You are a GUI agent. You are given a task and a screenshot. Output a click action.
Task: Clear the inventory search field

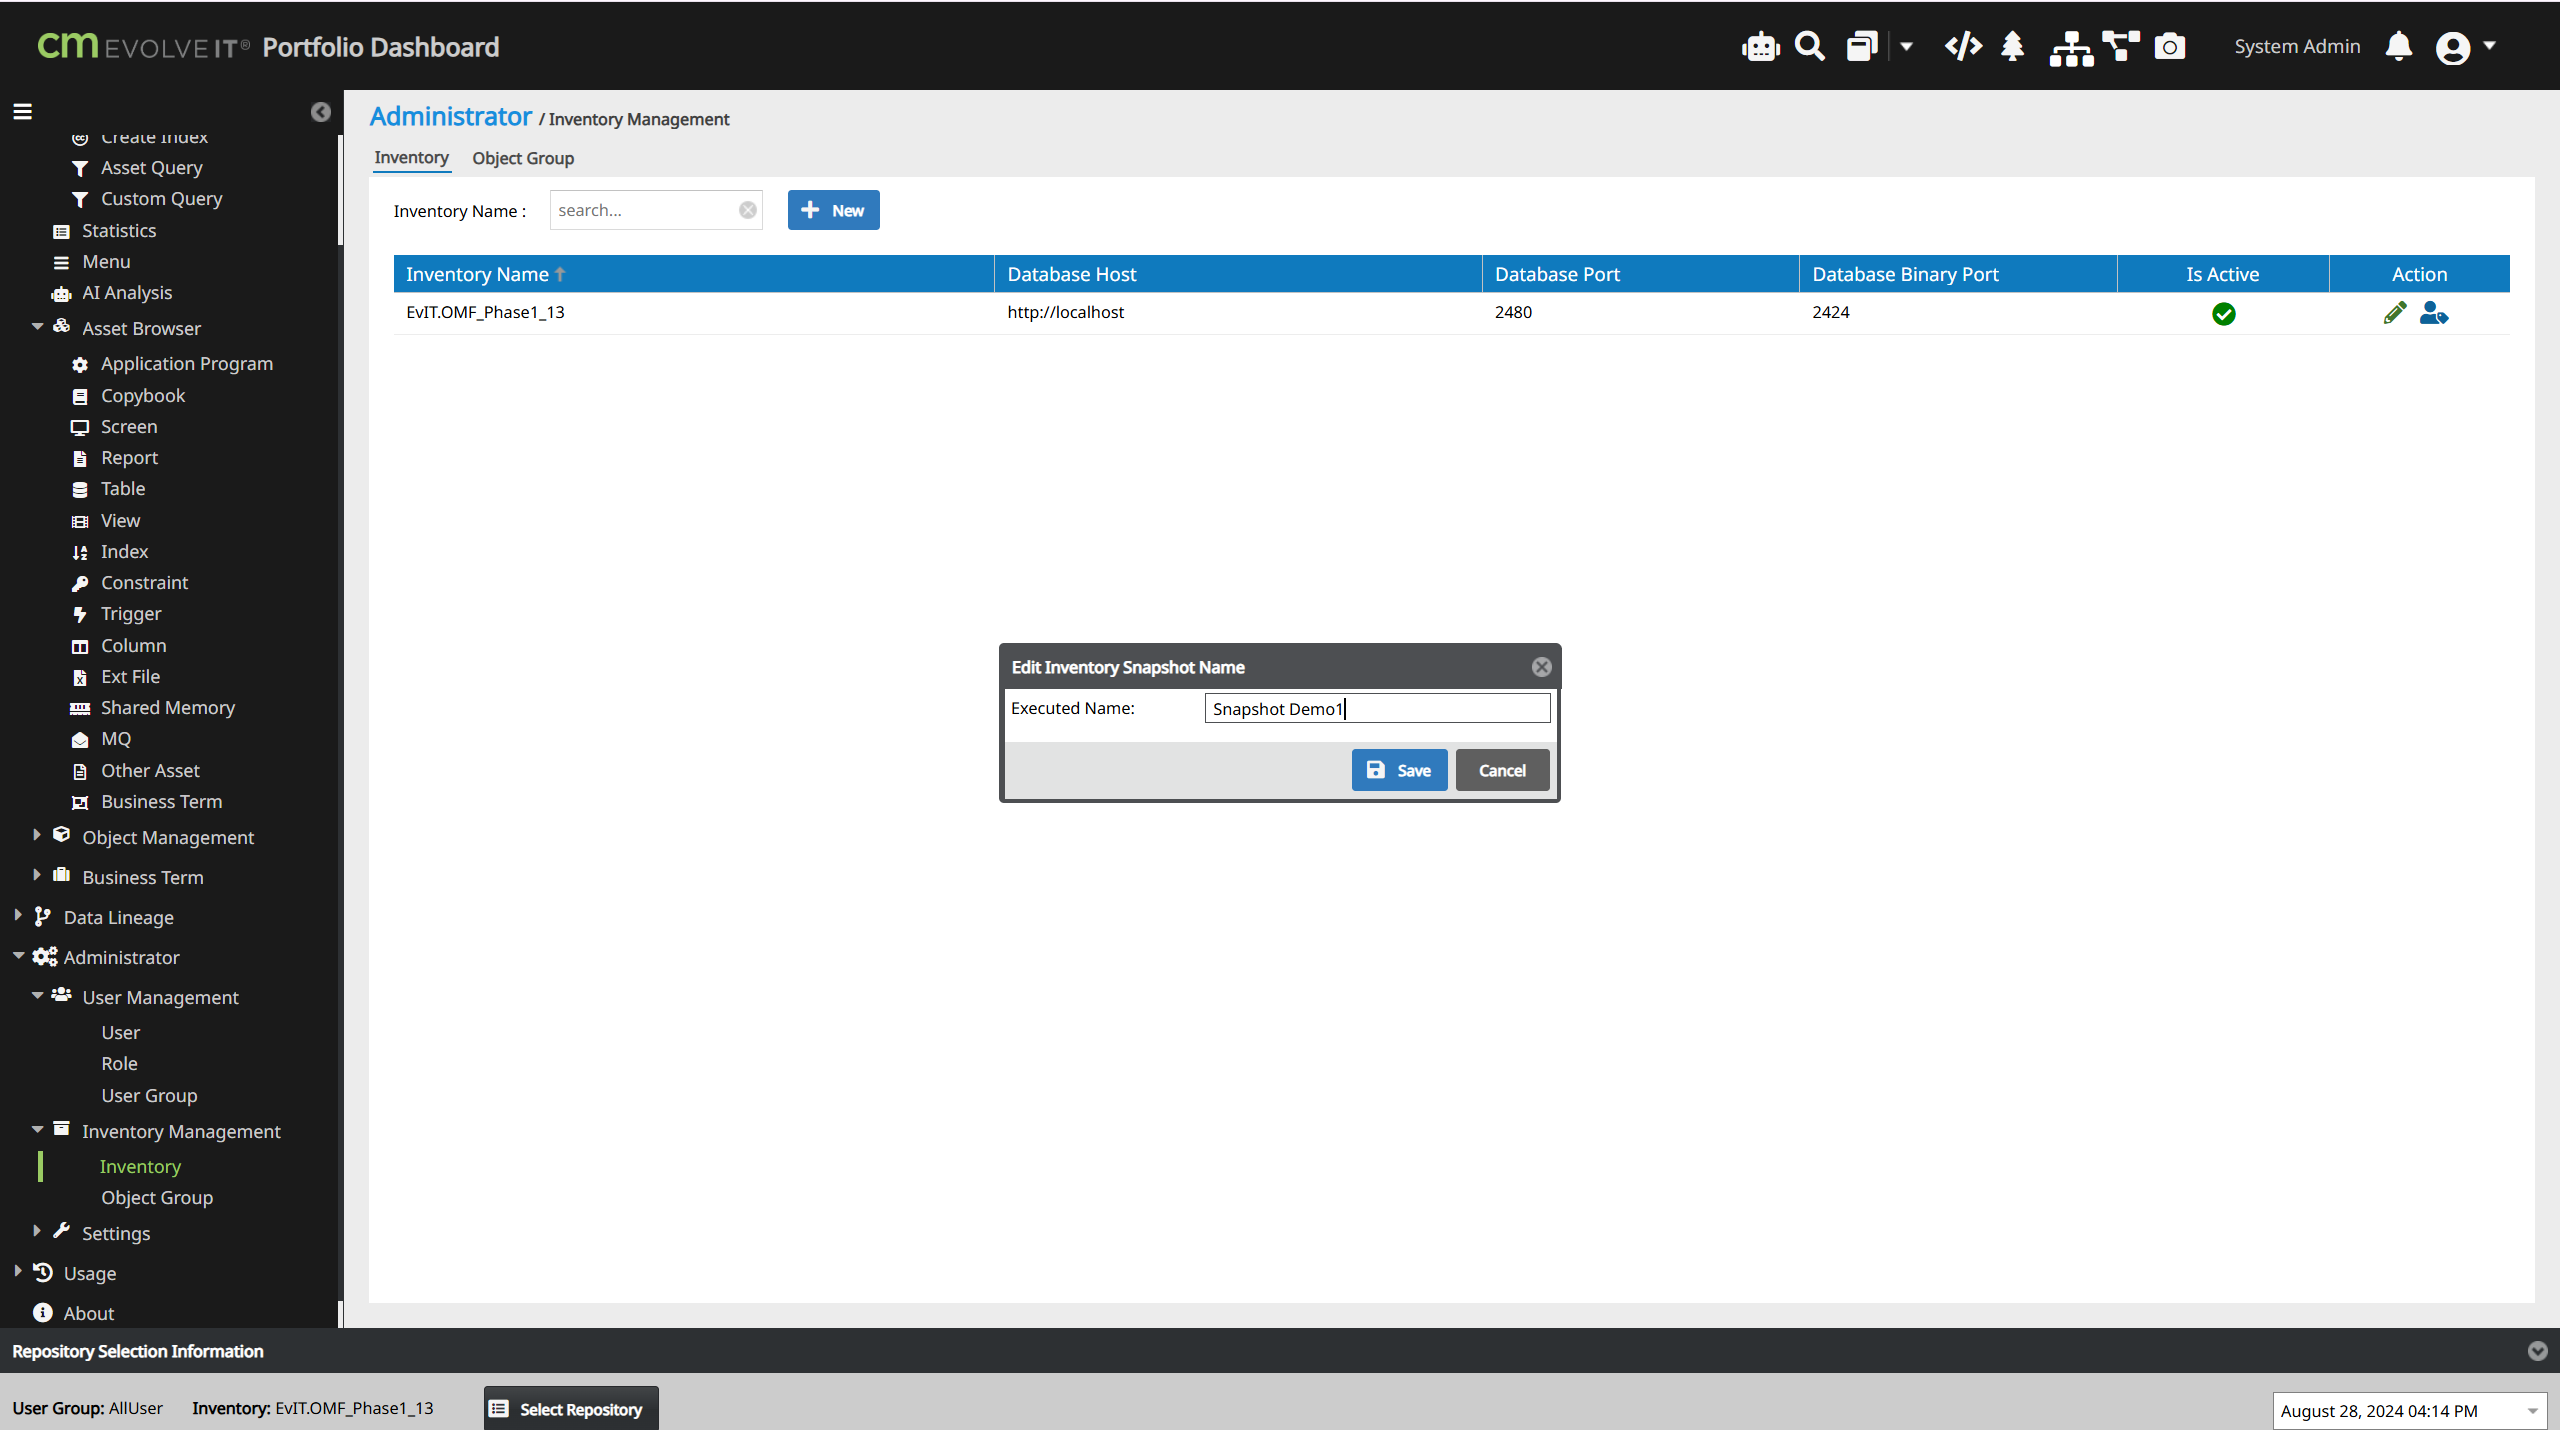pyautogui.click(x=748, y=210)
